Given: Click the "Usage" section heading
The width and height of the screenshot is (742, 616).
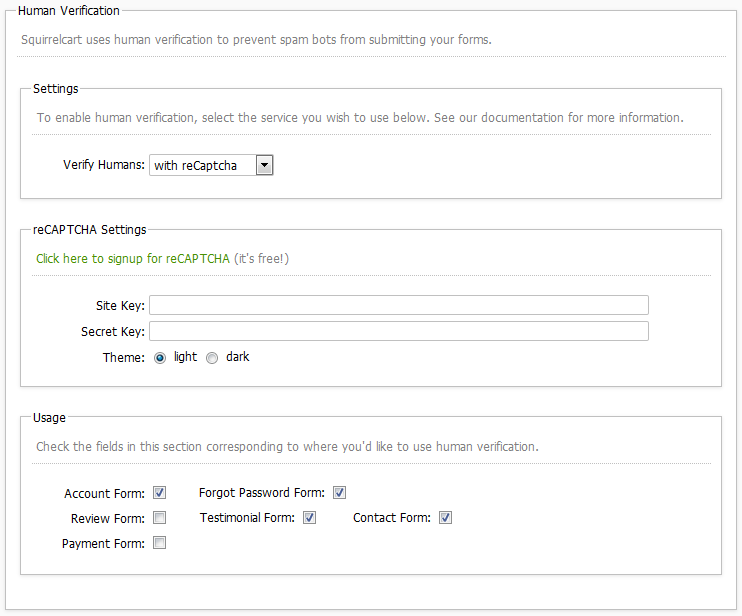Looking at the screenshot, I should 49,416.
